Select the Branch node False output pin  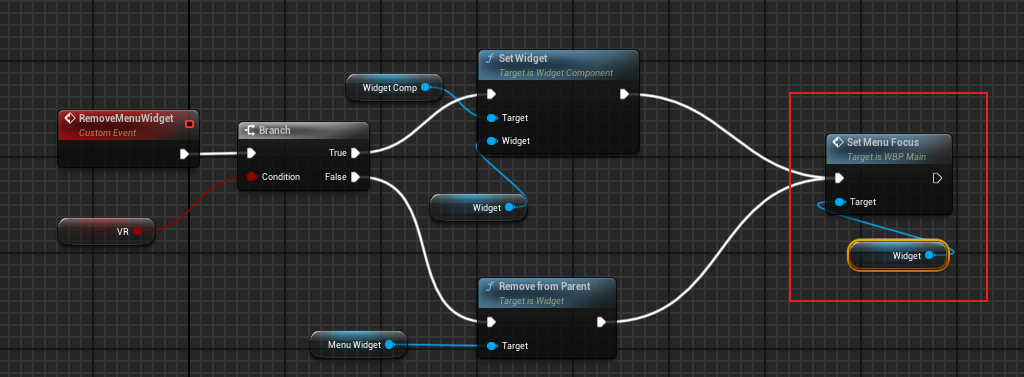tap(355, 176)
